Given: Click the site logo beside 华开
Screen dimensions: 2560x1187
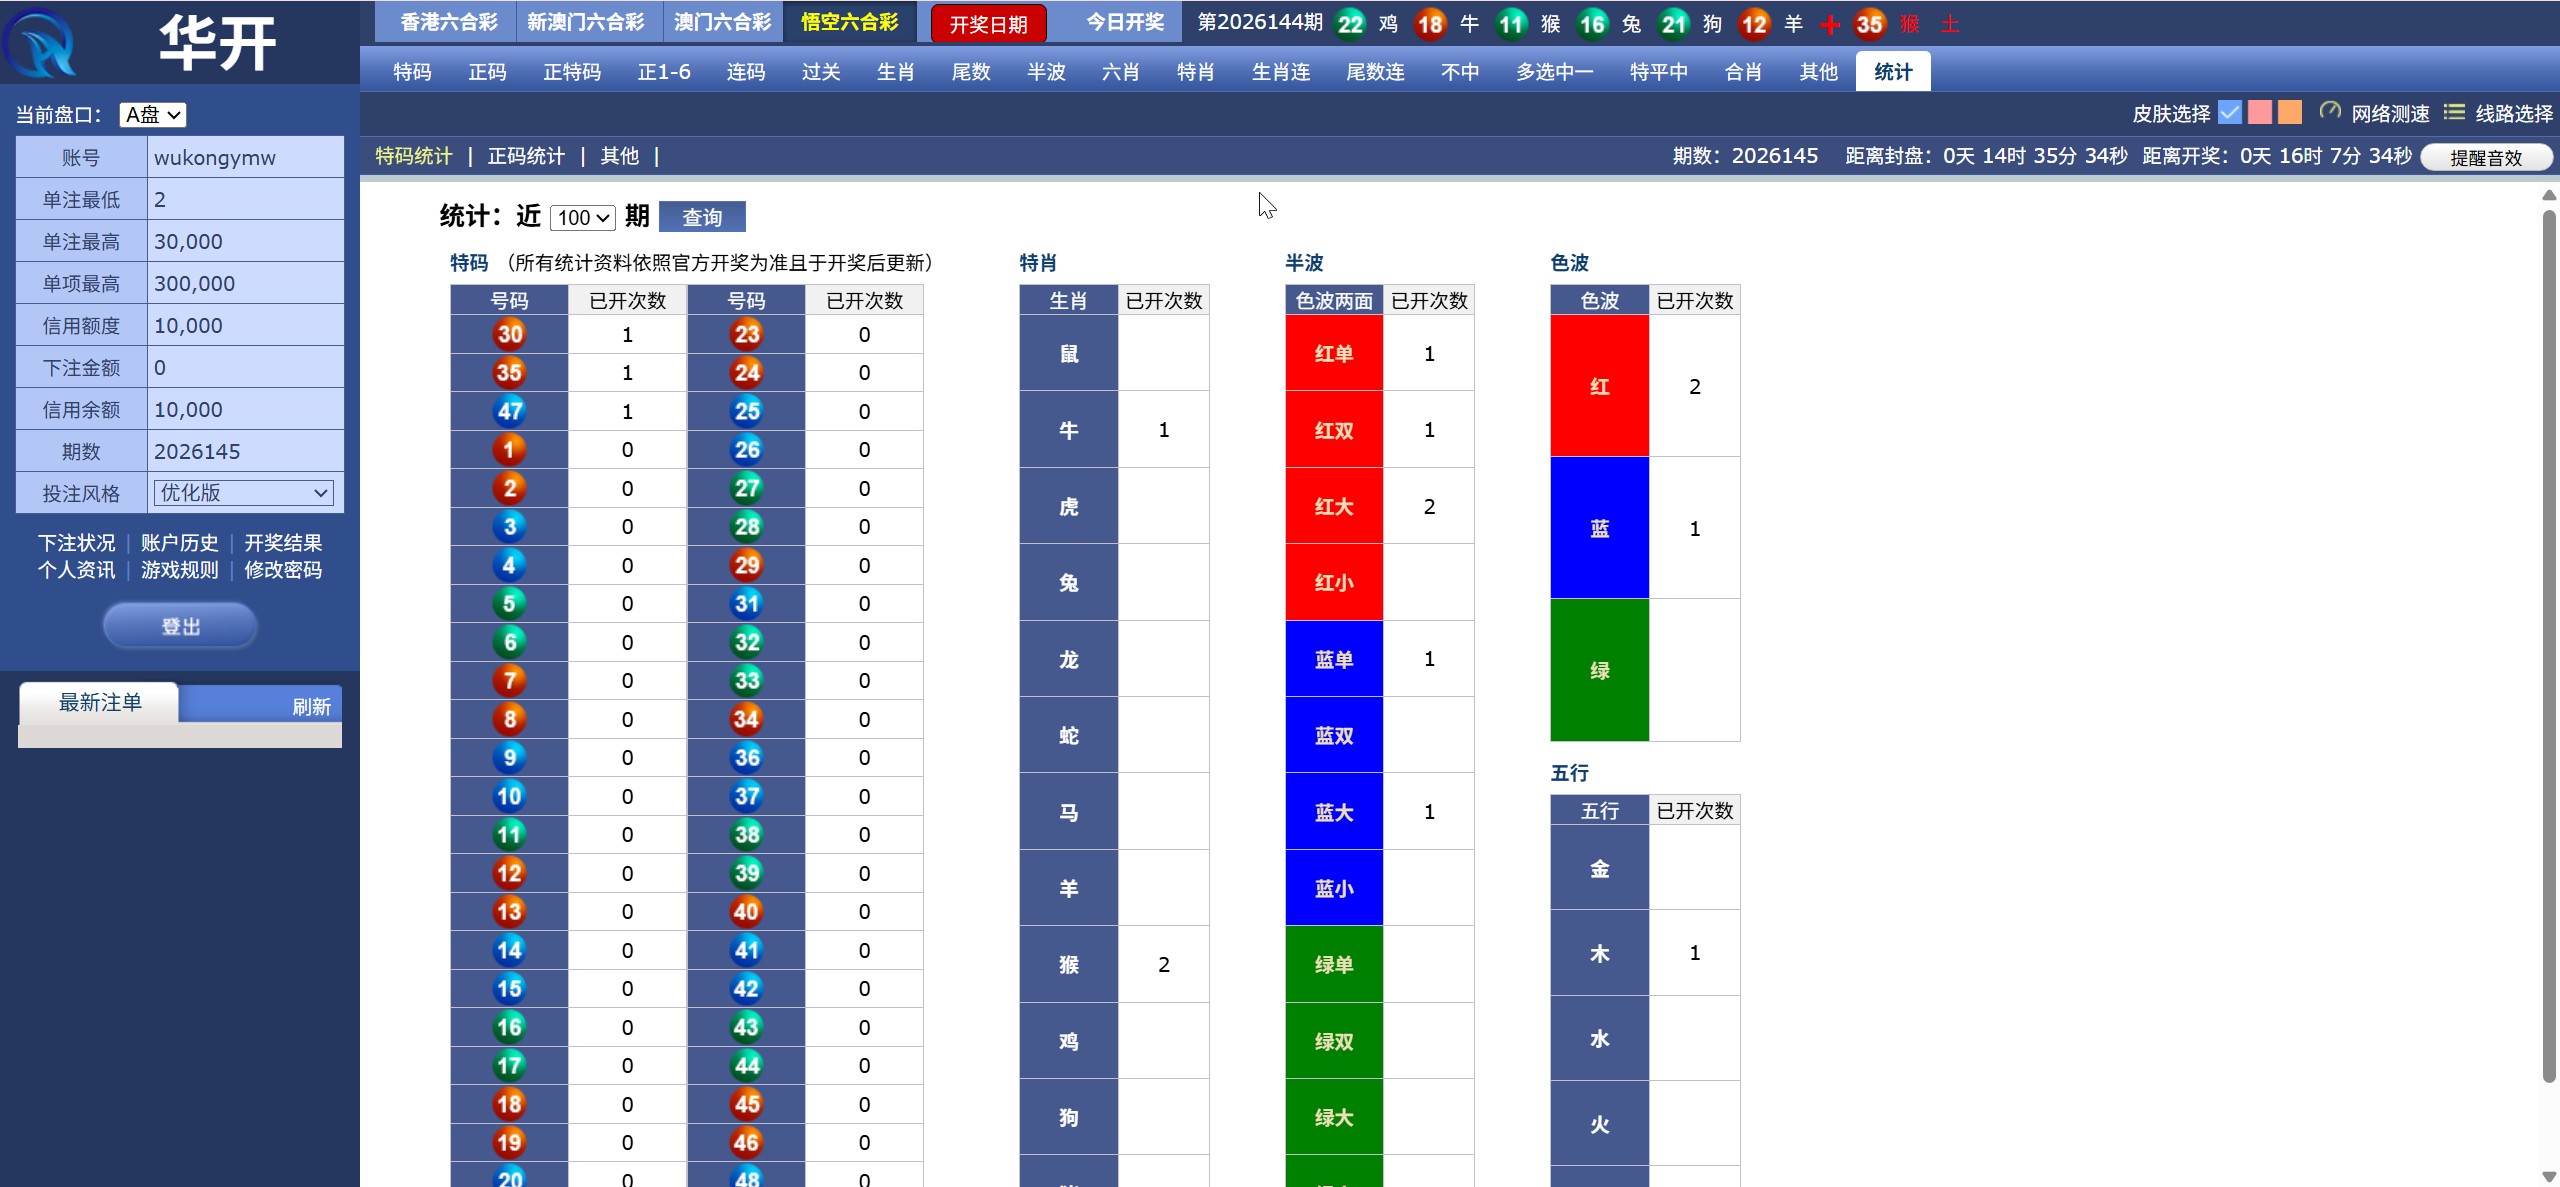Looking at the screenshot, I should pyautogui.click(x=40, y=44).
